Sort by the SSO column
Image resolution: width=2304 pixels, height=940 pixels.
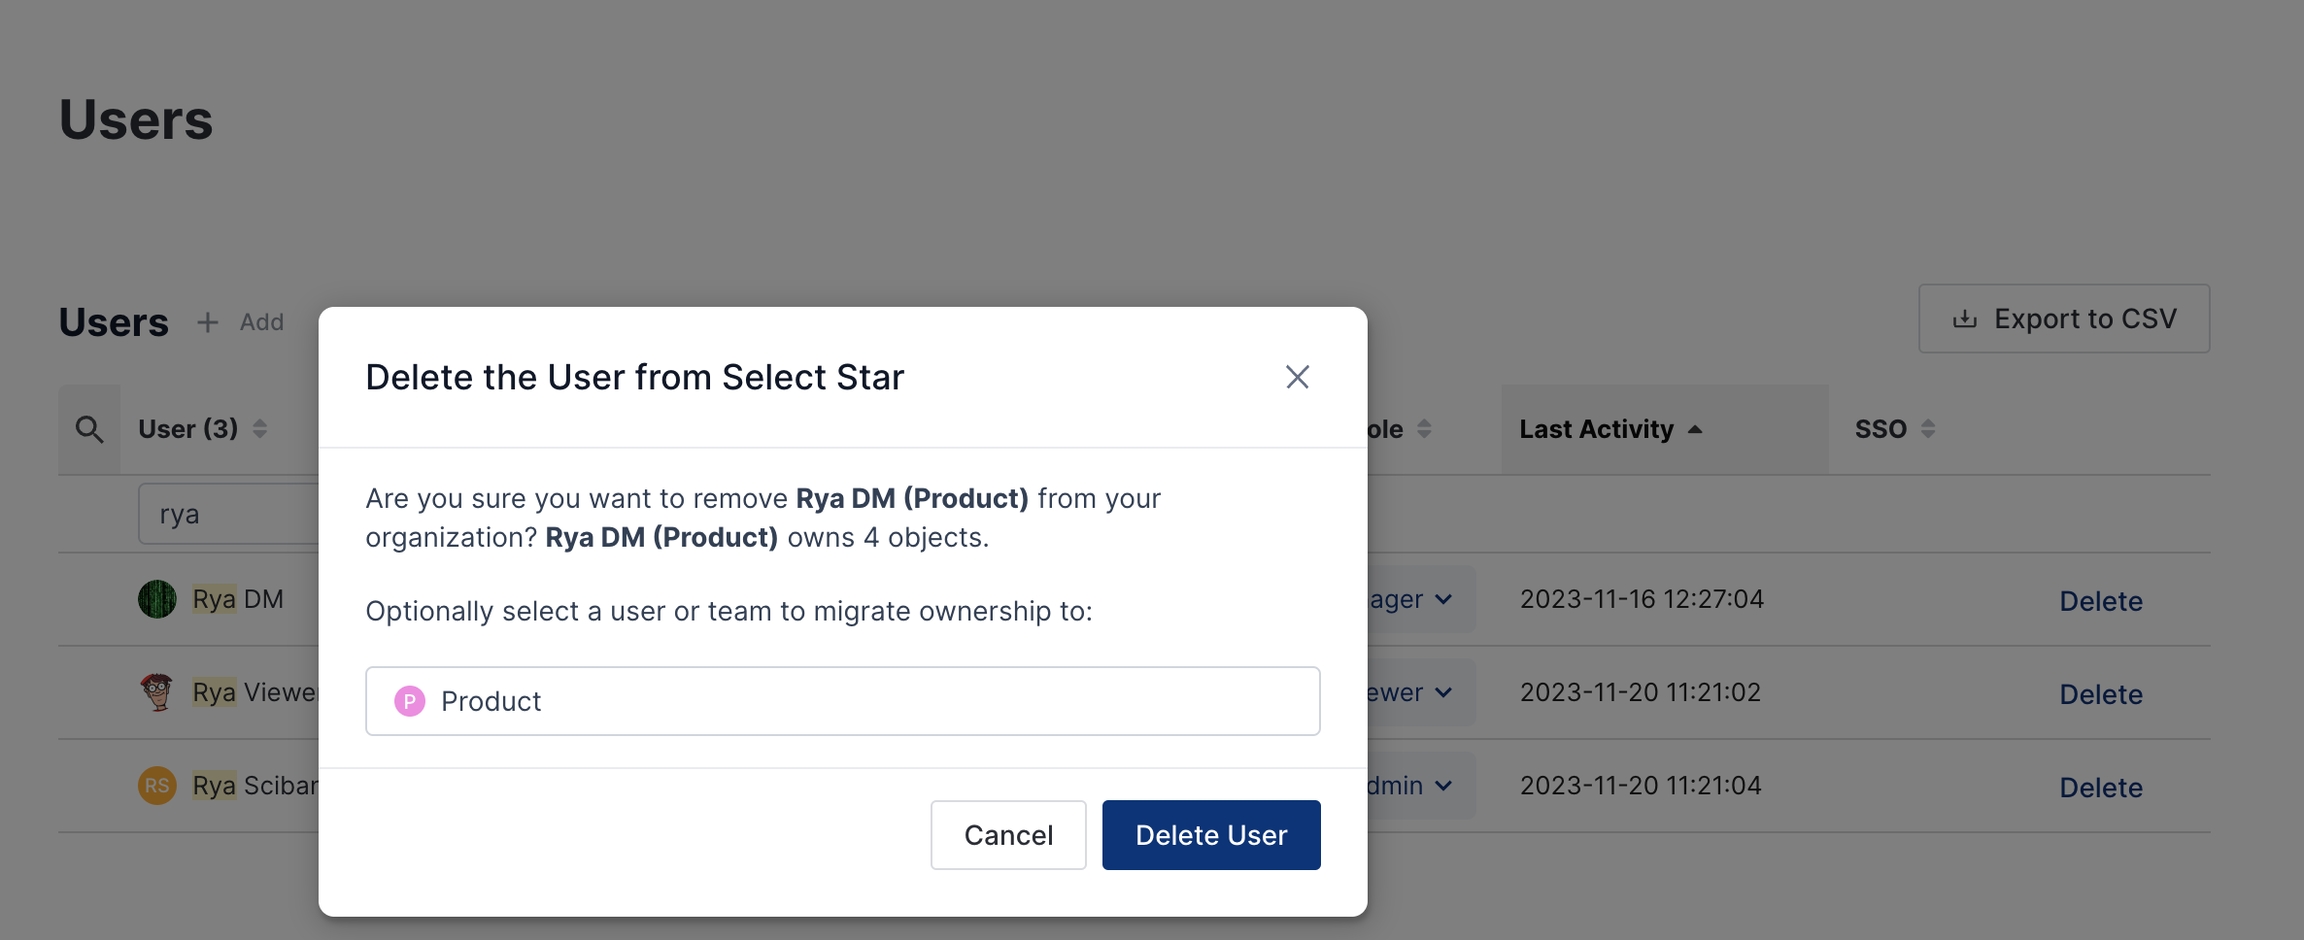click(1927, 429)
